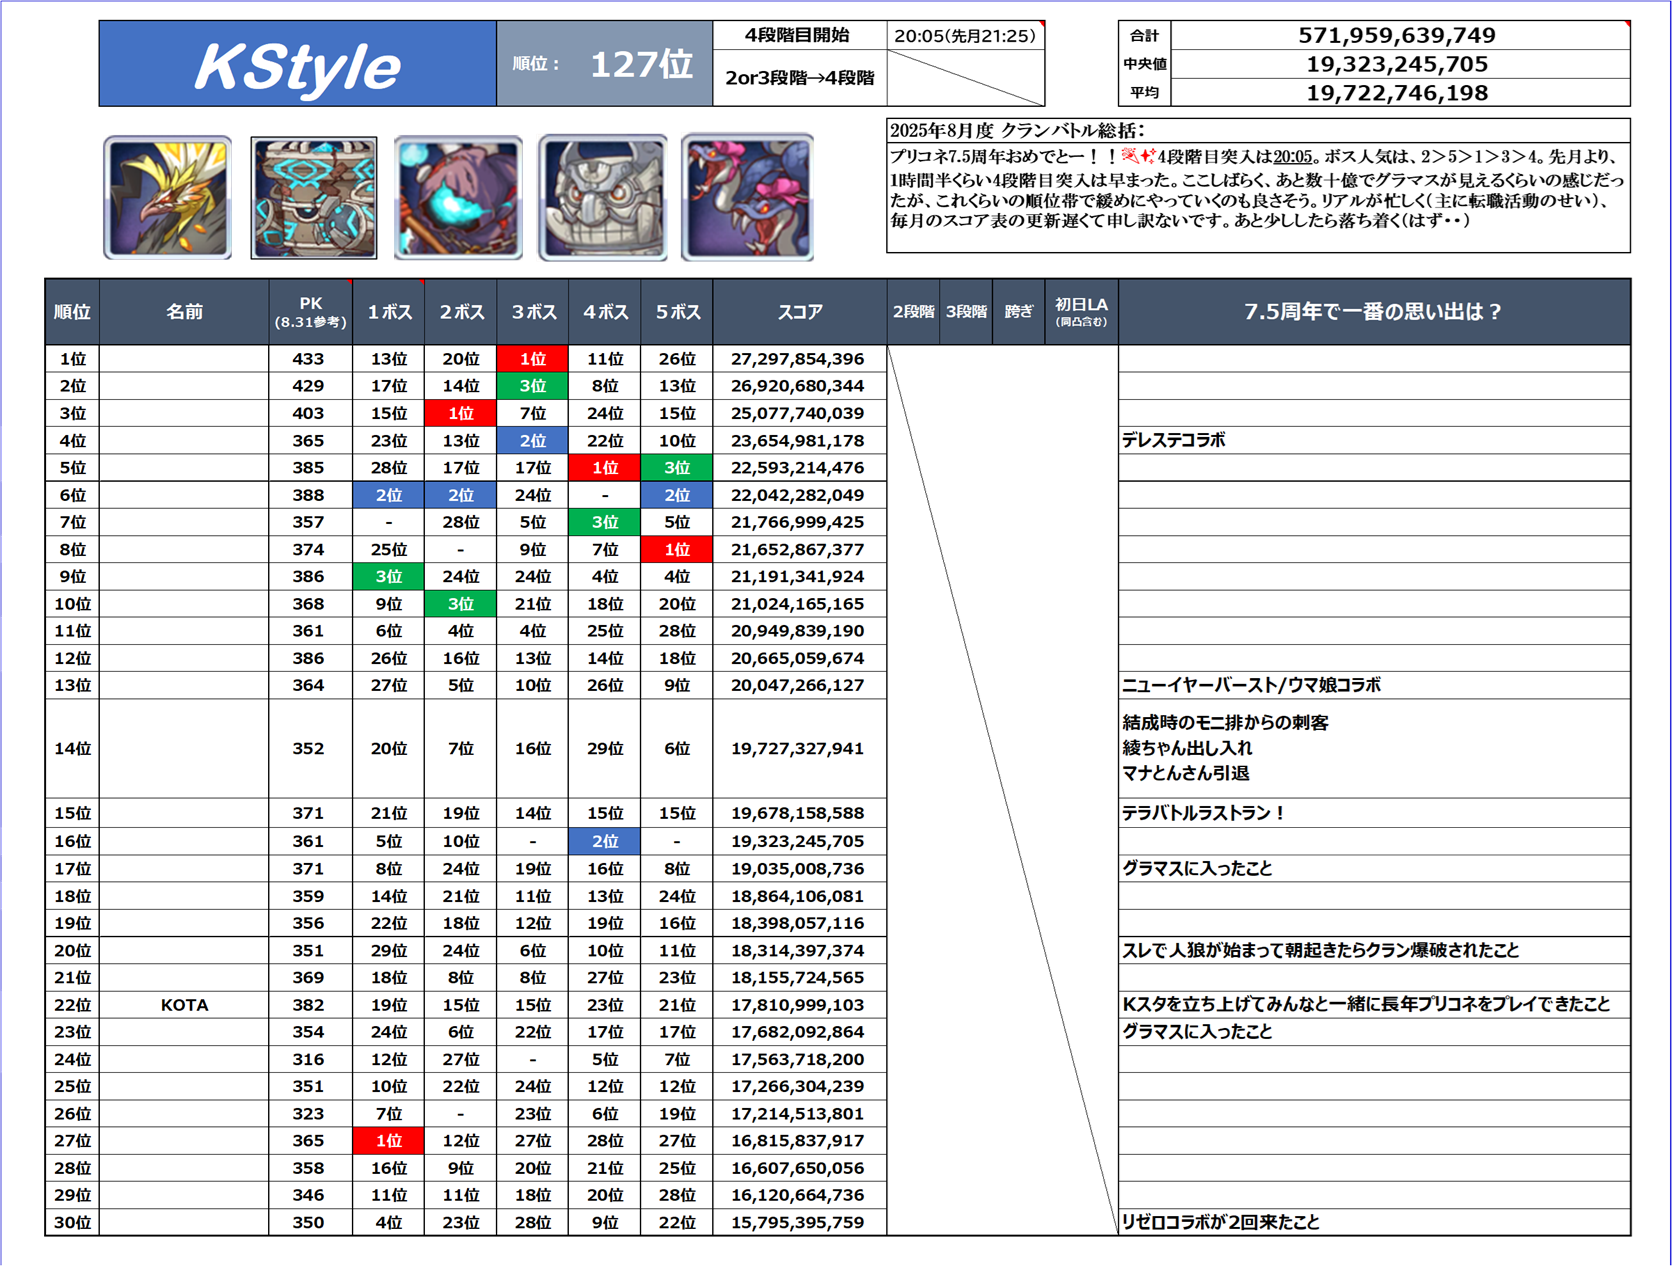
Task: Click the hooded mage with blue flame icon
Action: pos(458,198)
